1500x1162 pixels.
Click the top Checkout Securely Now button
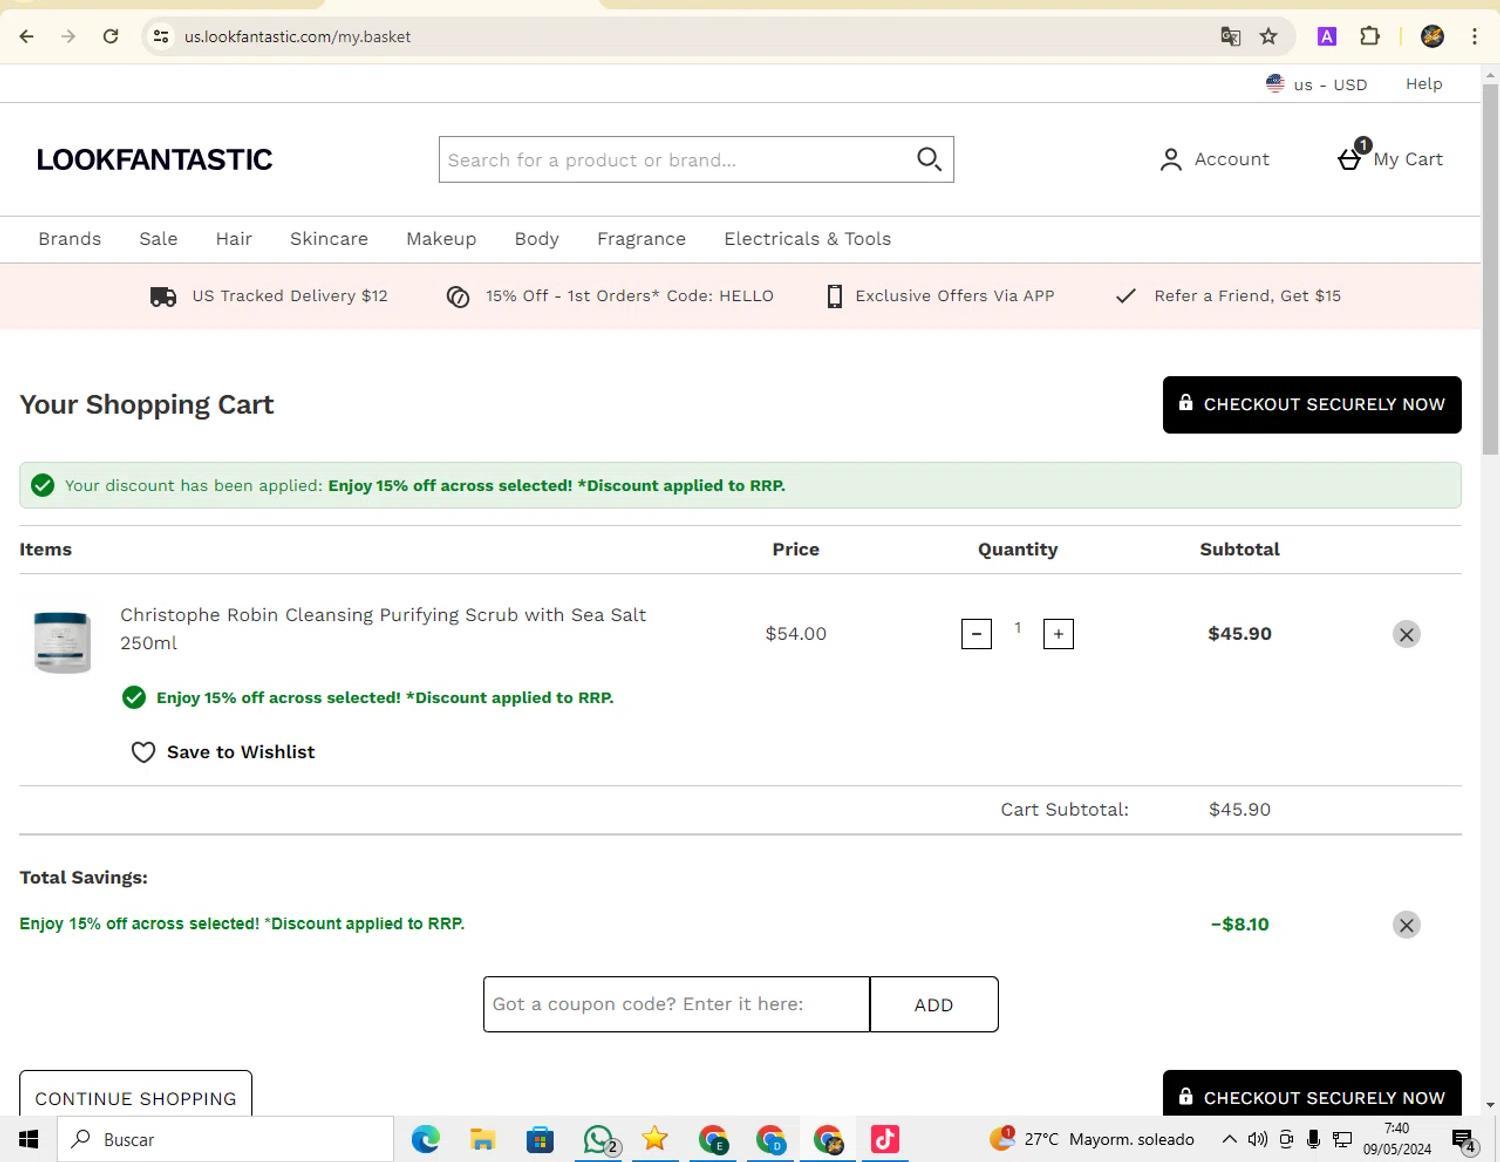pyautogui.click(x=1312, y=405)
